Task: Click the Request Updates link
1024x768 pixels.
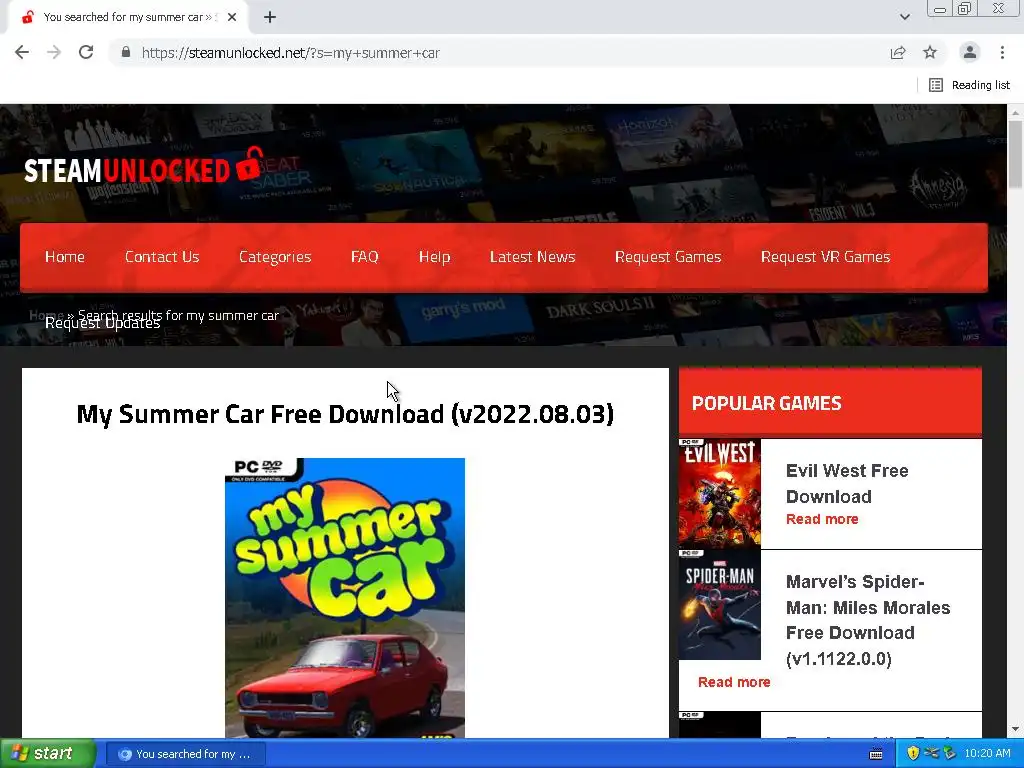Action: click(x=103, y=323)
